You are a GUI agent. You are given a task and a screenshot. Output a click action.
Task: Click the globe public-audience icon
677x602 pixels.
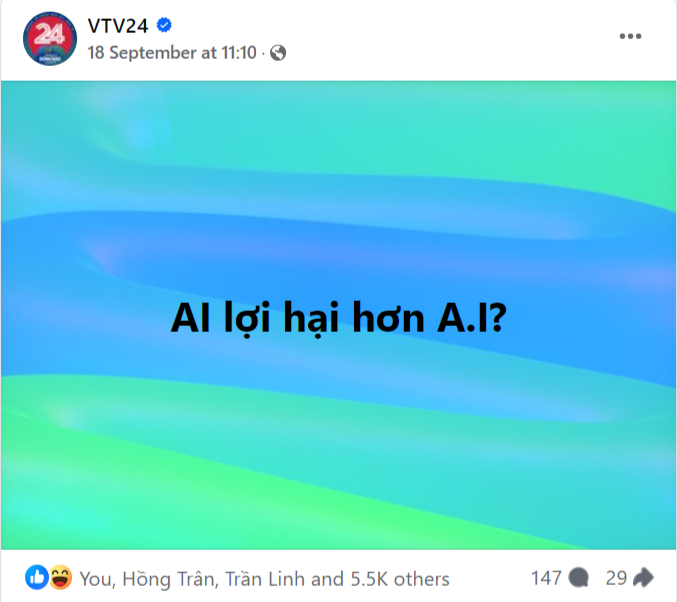click(x=278, y=53)
